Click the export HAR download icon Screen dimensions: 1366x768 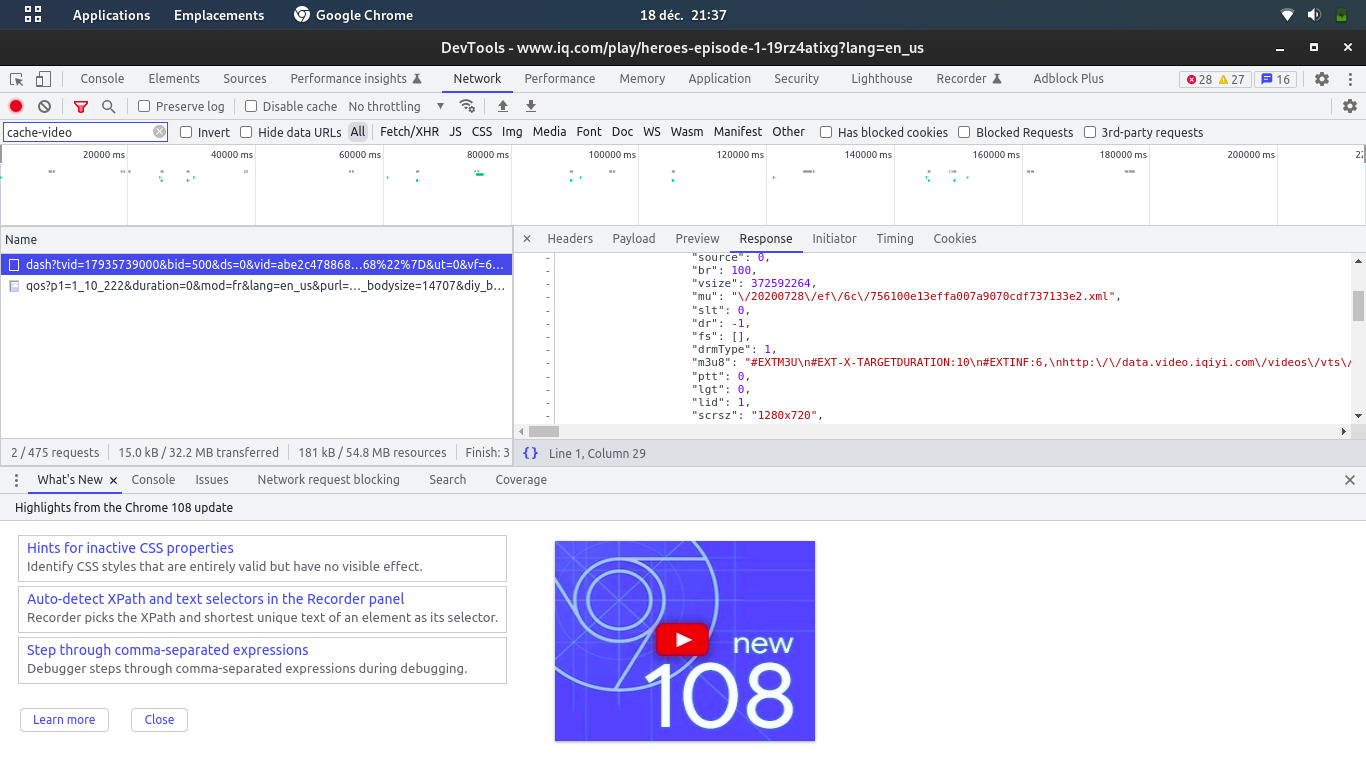(531, 106)
